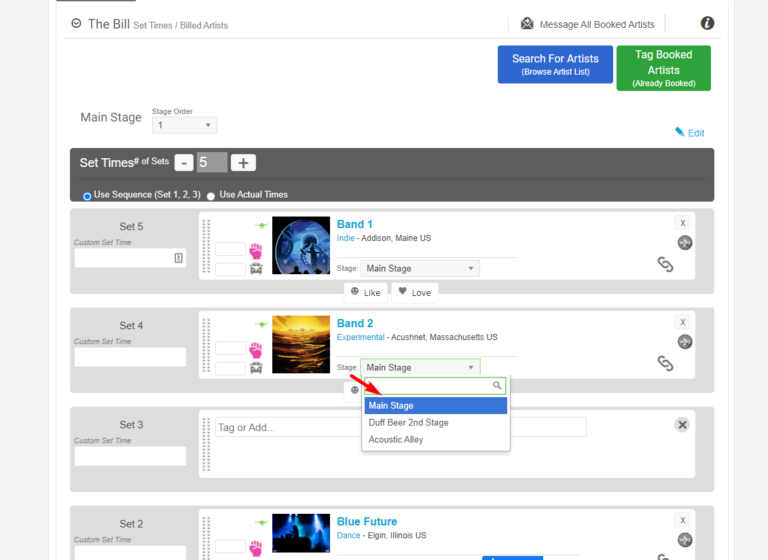Click the Indie genre link

pos(345,238)
